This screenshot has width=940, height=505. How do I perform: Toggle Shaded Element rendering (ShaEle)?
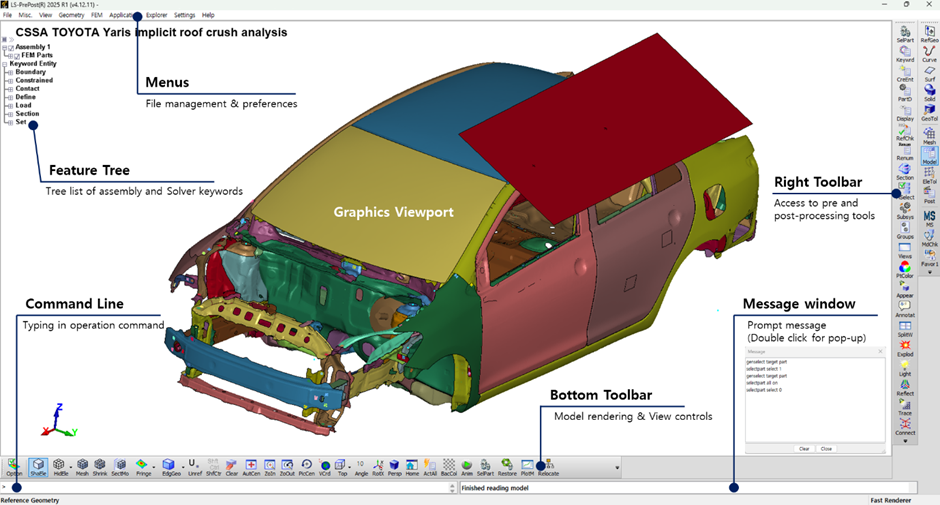(38, 466)
